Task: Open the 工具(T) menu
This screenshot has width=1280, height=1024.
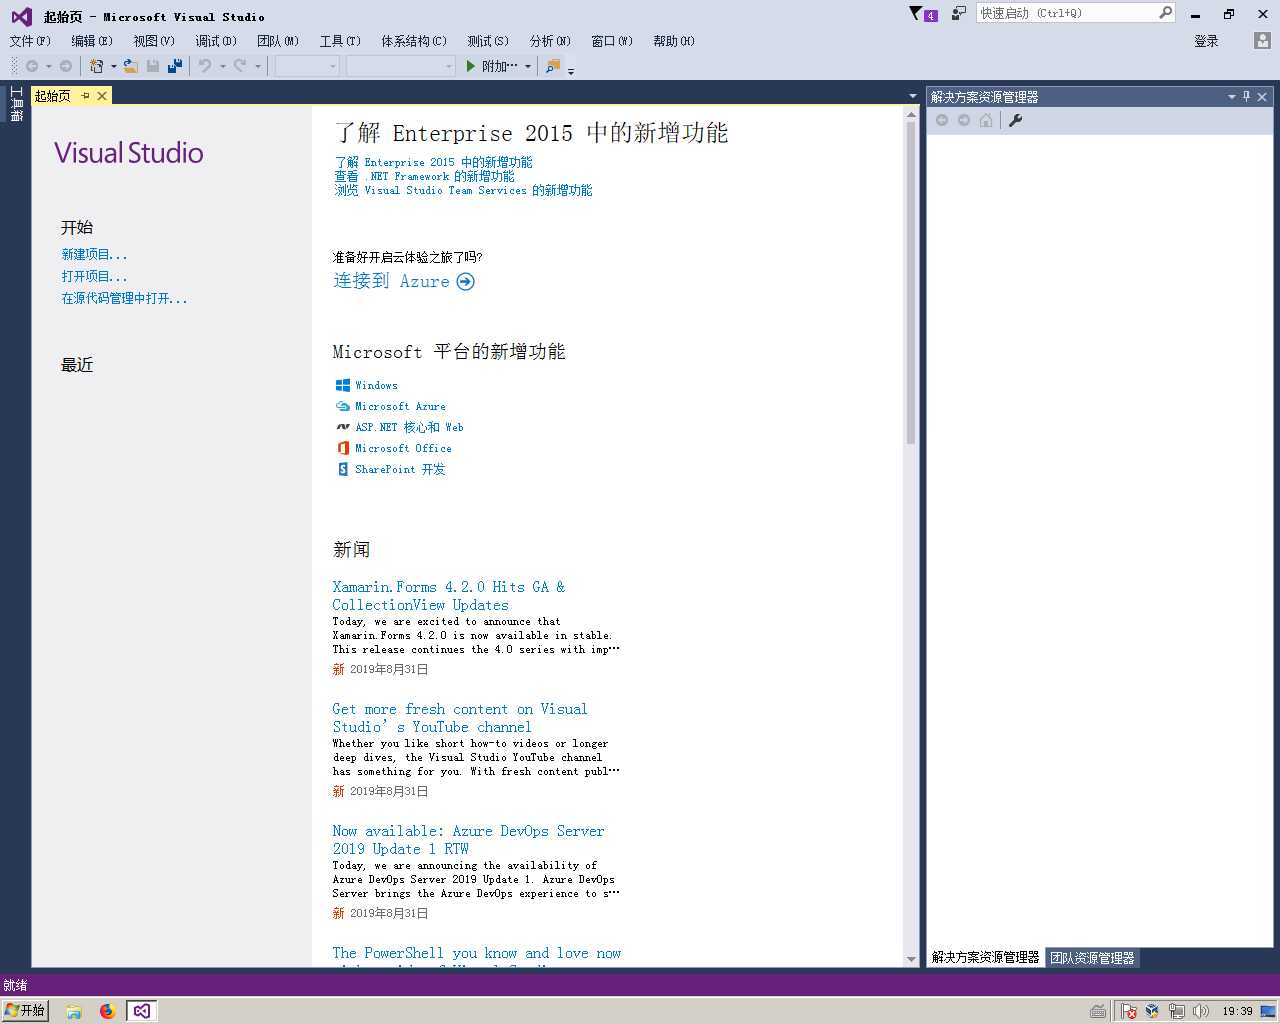Action: pos(340,41)
